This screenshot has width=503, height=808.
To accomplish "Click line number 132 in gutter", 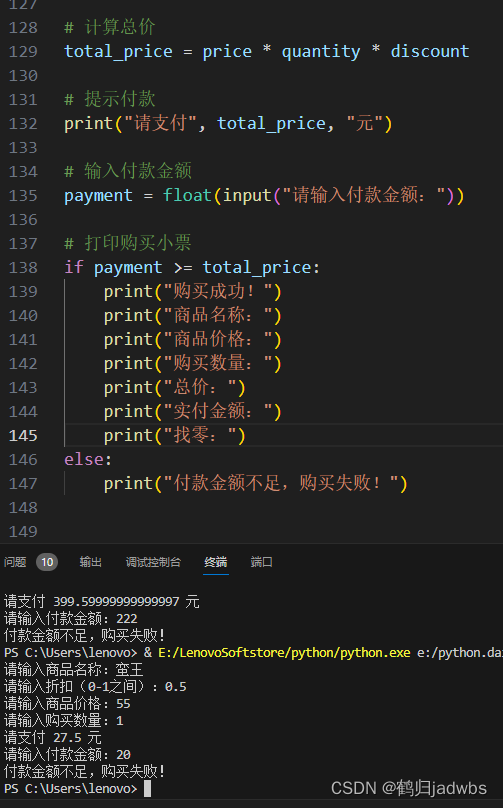I will coord(23,124).
